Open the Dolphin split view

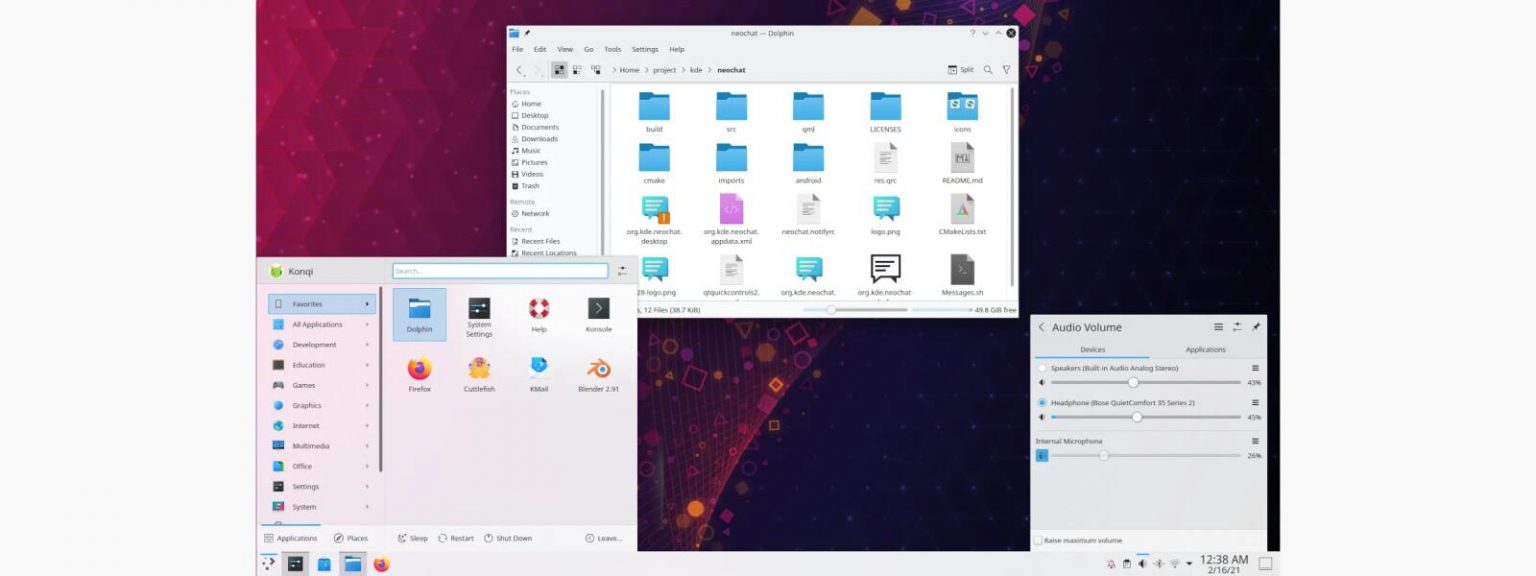[x=959, y=70]
